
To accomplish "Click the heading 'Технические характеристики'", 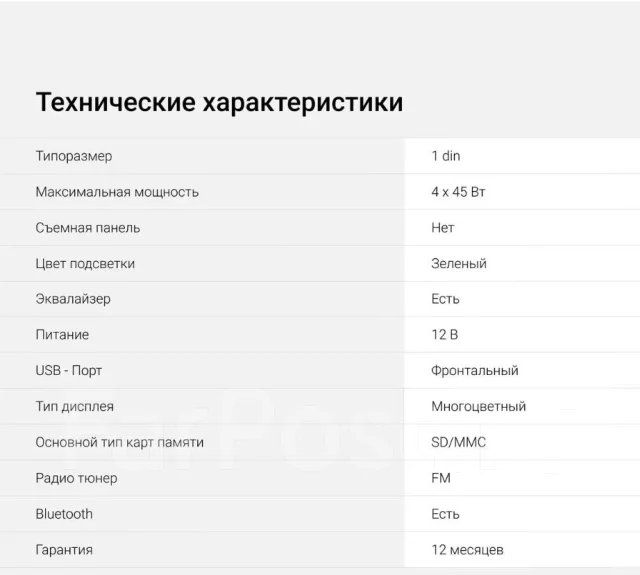I will 219,103.
